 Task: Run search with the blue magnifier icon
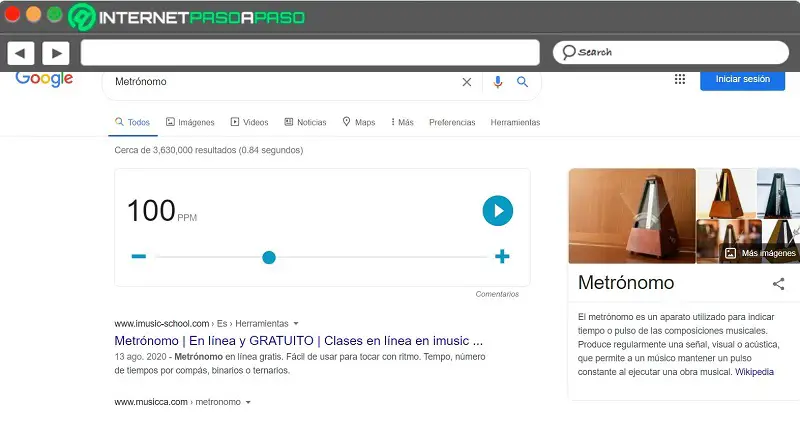point(522,82)
